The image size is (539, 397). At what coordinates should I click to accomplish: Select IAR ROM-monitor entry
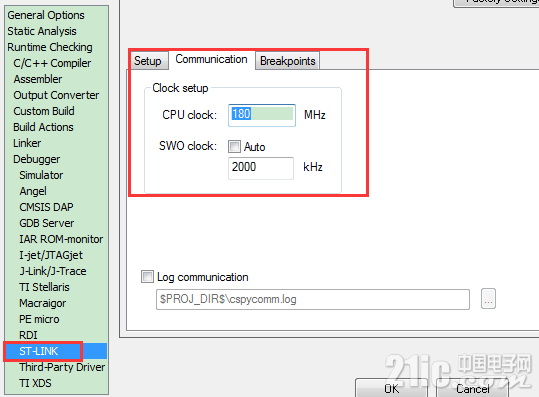(61, 239)
